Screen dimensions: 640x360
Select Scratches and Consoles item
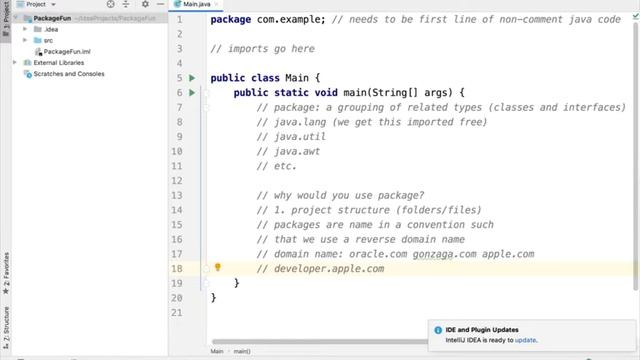point(69,74)
